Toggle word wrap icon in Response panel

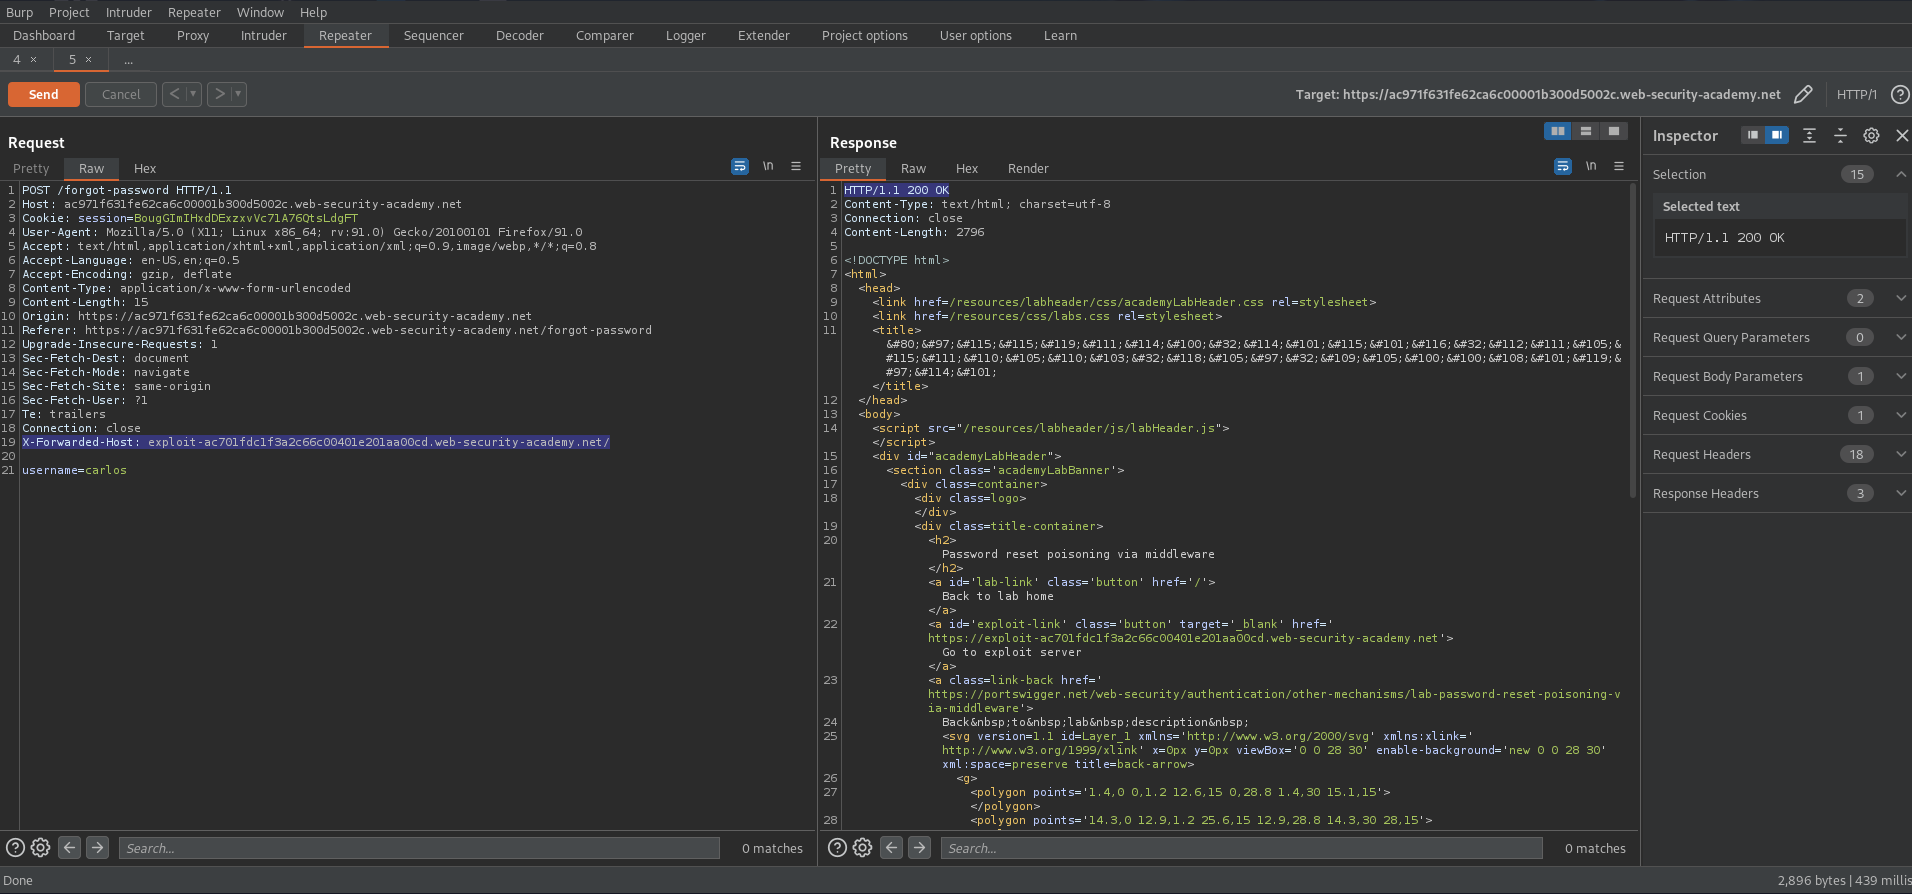tap(1563, 166)
